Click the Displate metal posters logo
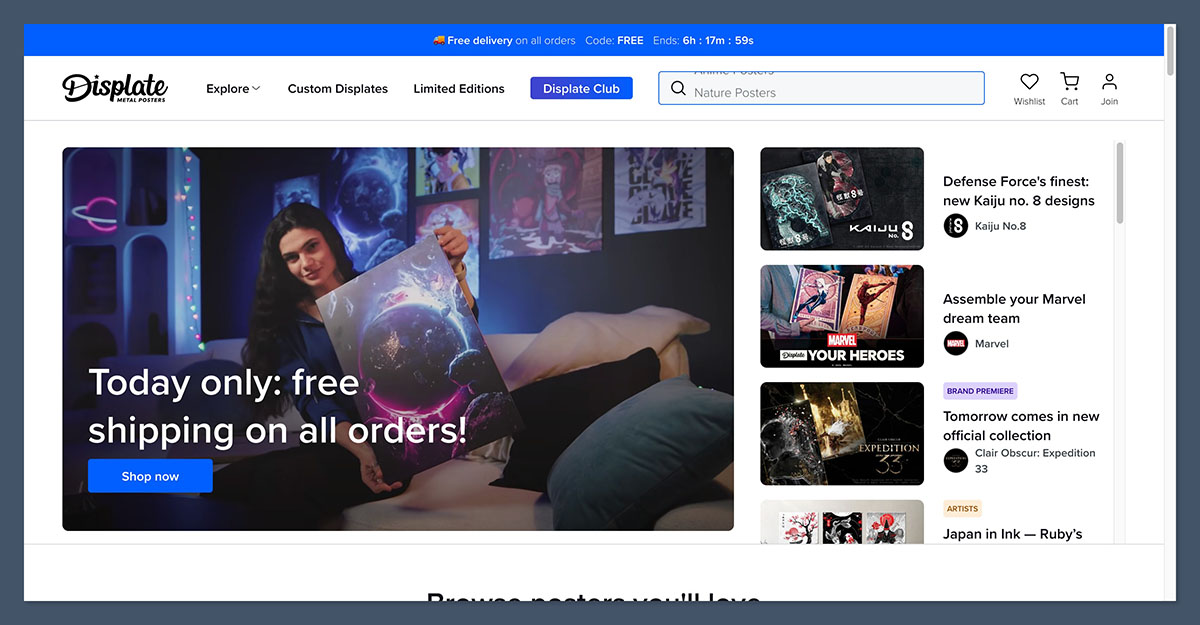Screen dimensions: 1200x625 (115, 88)
